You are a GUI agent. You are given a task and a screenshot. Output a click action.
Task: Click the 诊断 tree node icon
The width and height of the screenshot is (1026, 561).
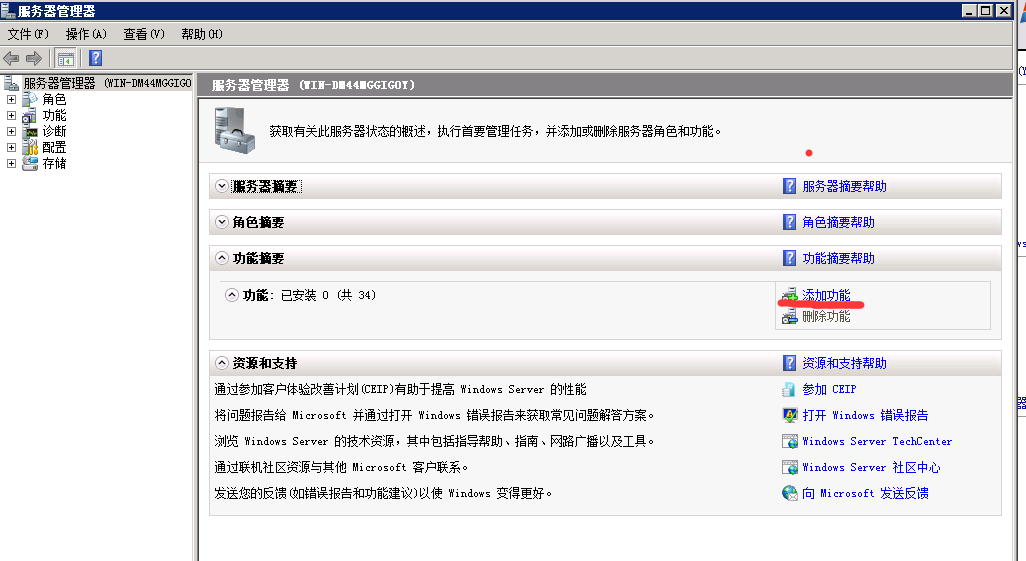tap(30, 132)
